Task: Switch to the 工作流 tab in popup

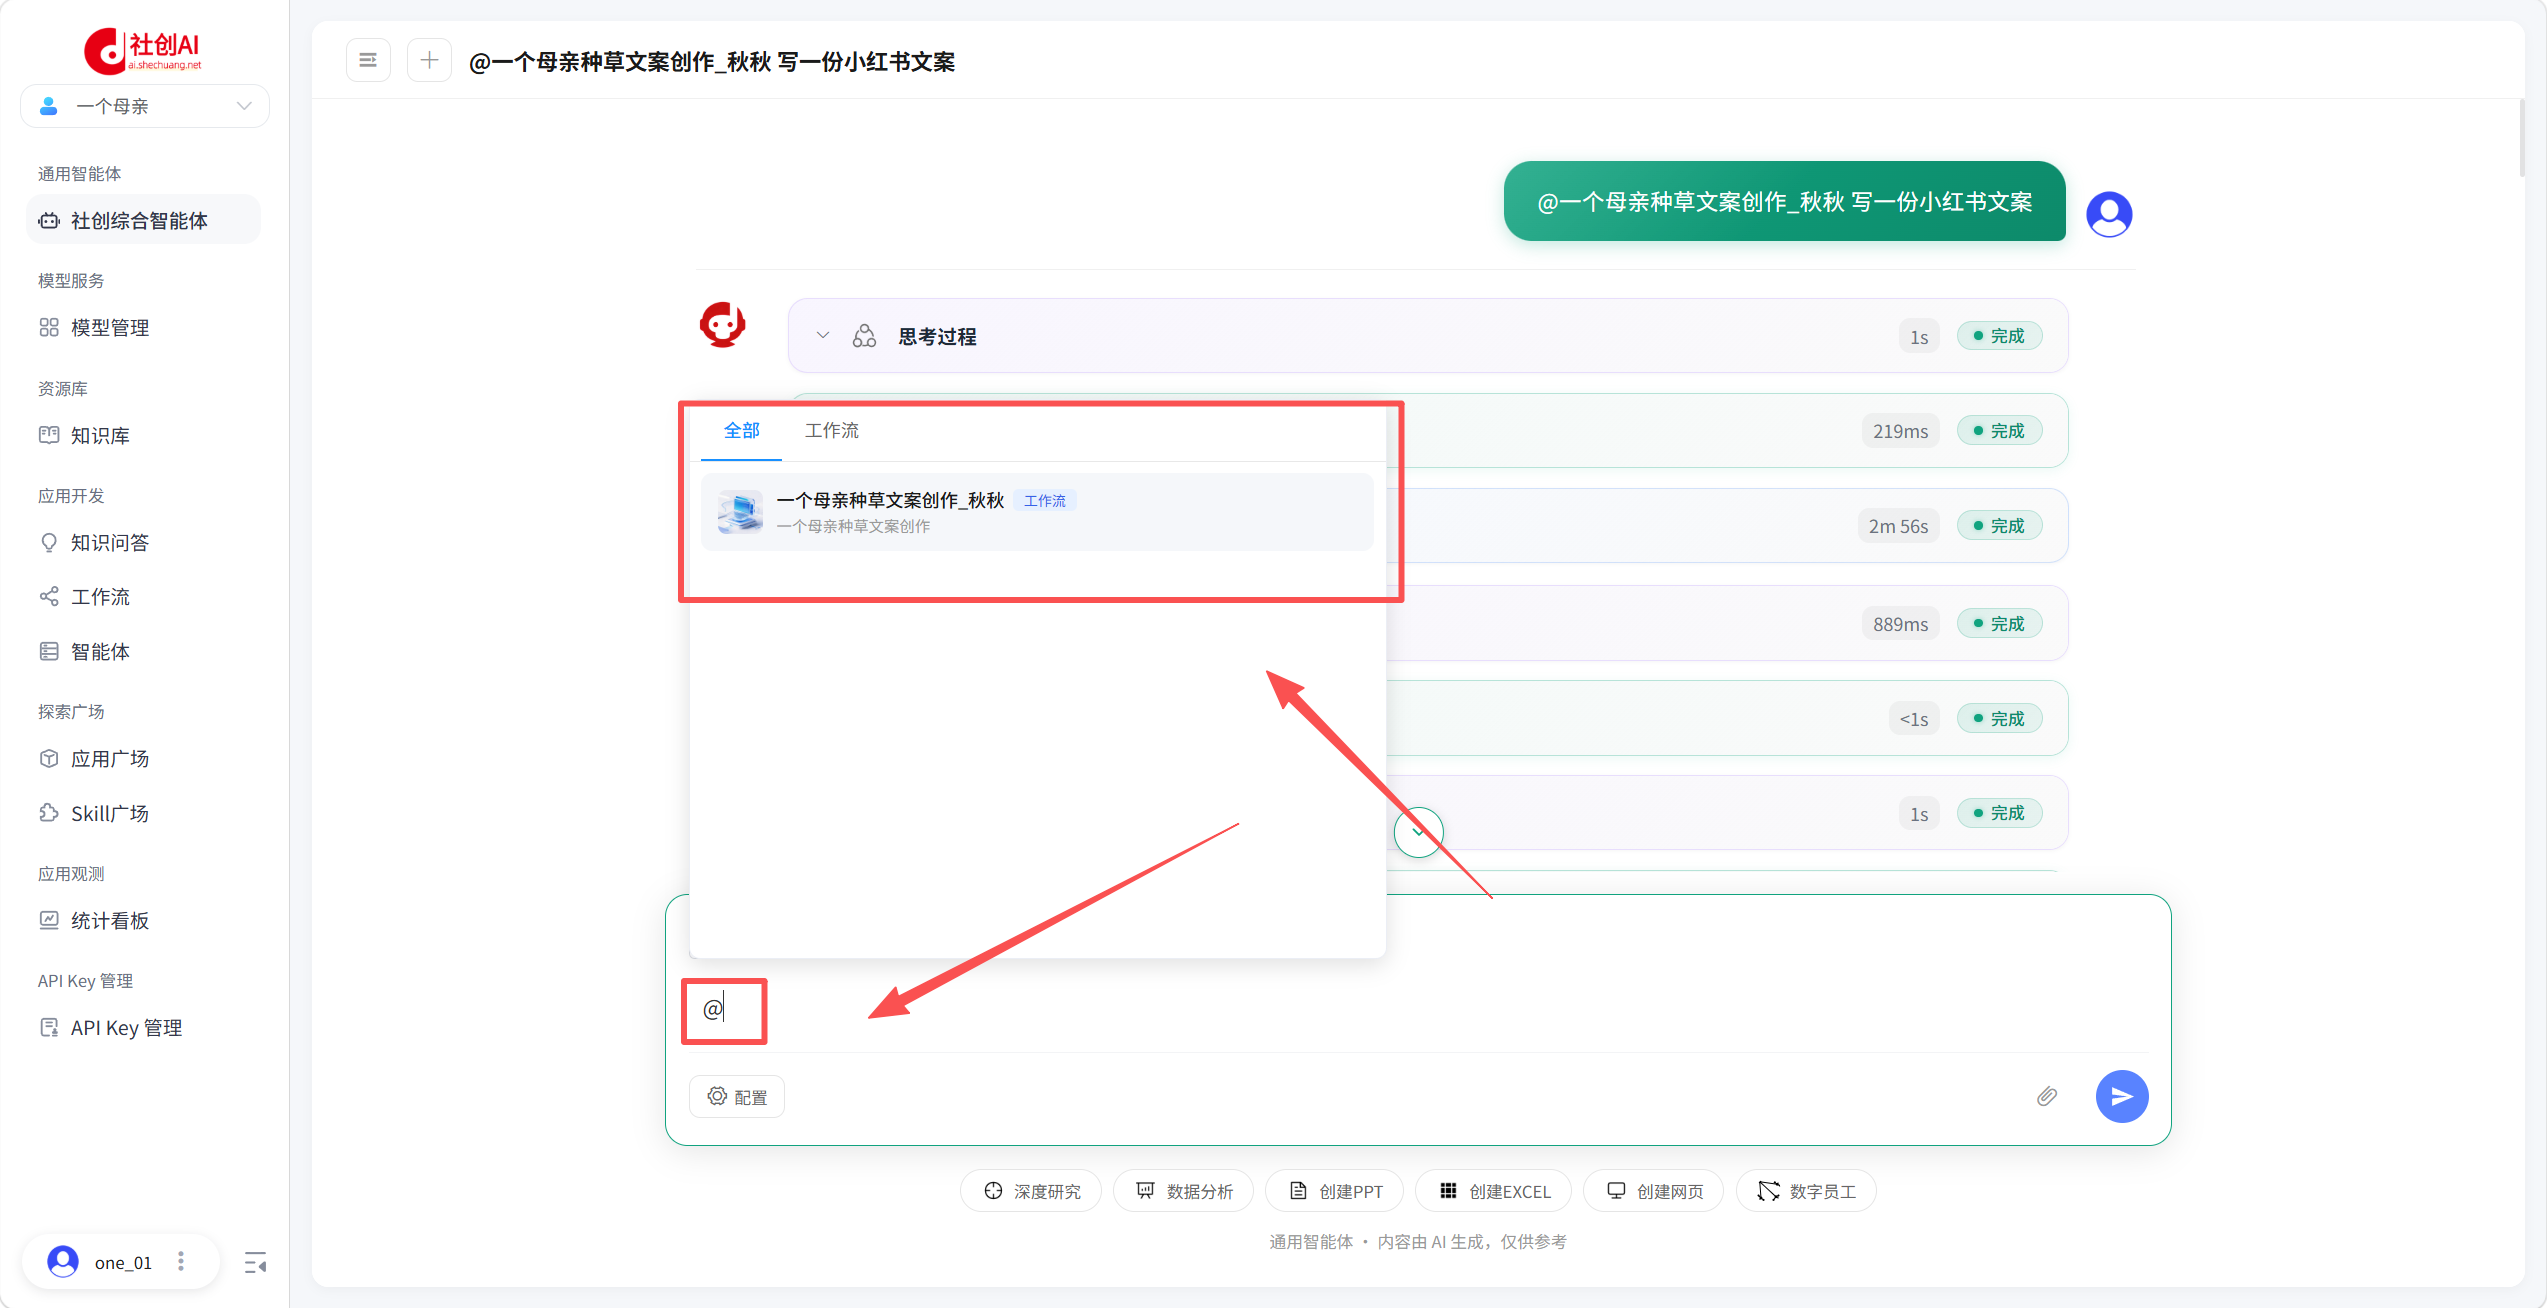Action: [831, 431]
